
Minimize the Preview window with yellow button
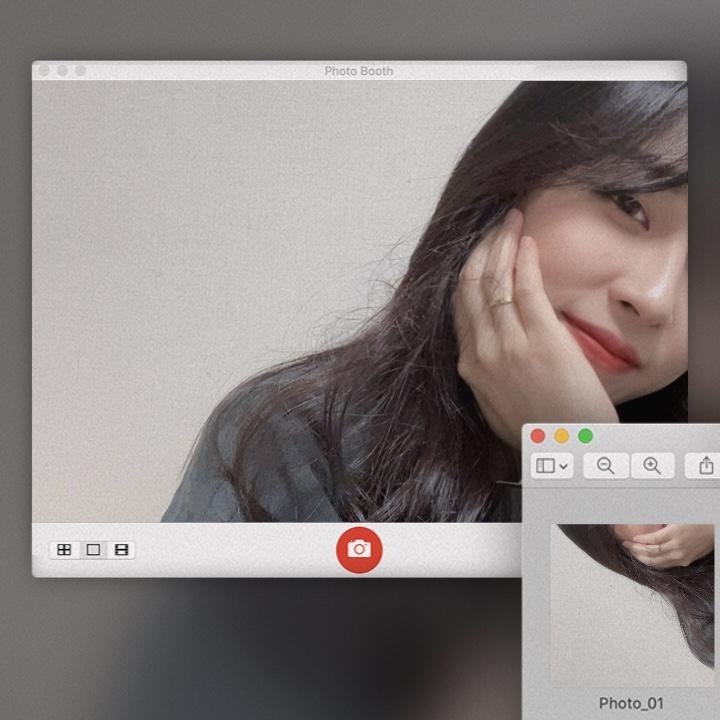click(562, 436)
